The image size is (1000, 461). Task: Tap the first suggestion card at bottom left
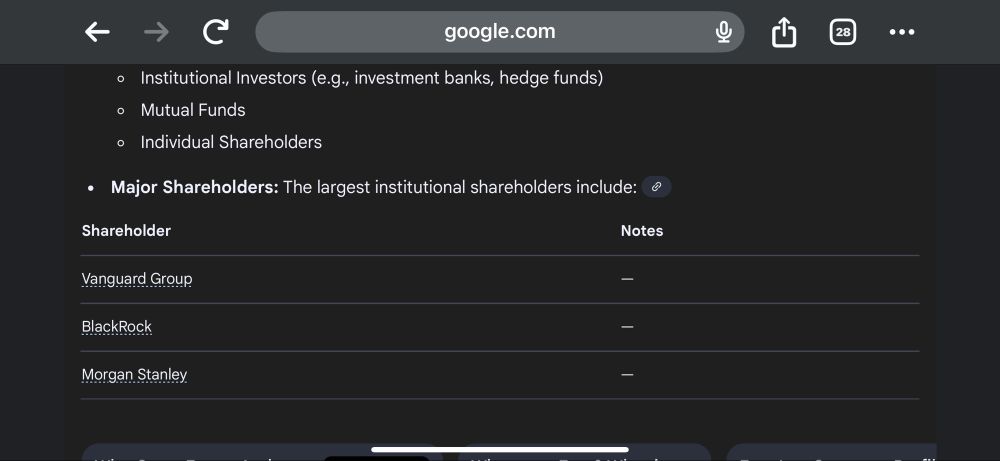point(258,452)
